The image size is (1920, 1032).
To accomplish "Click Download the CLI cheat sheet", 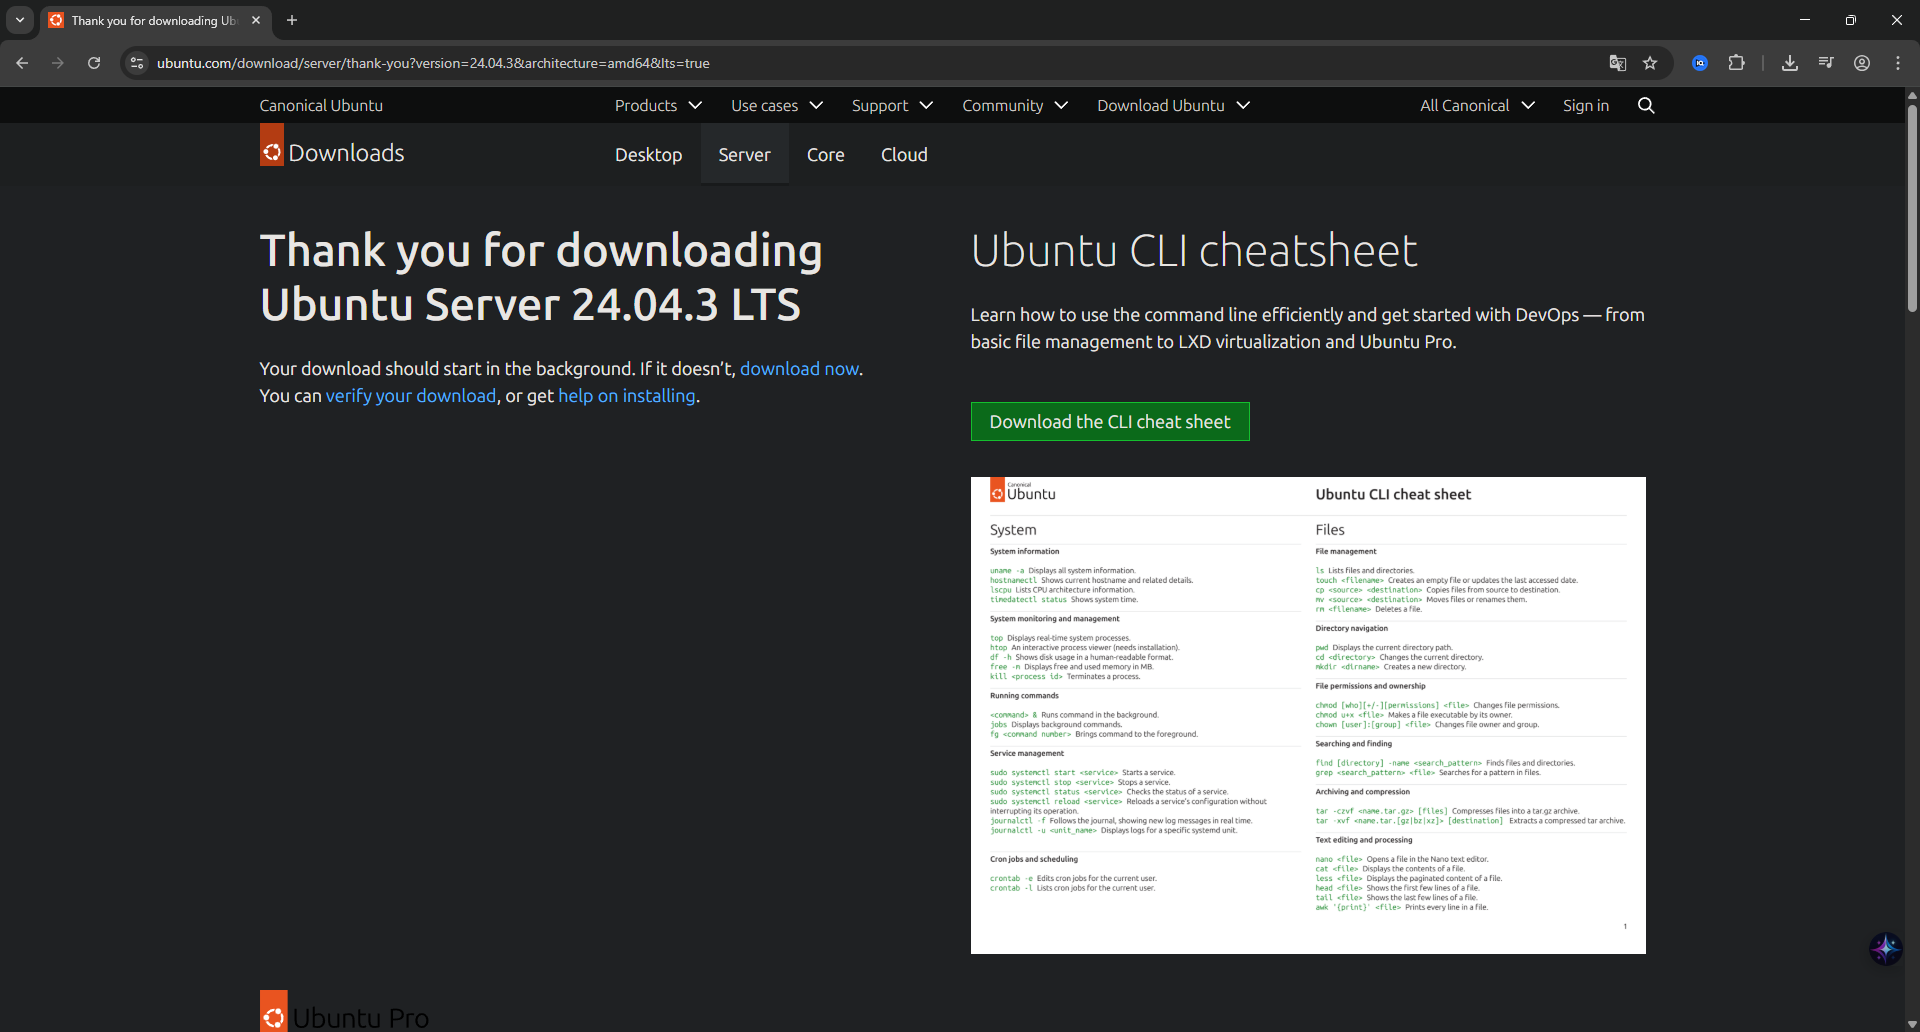I will pos(1109,421).
